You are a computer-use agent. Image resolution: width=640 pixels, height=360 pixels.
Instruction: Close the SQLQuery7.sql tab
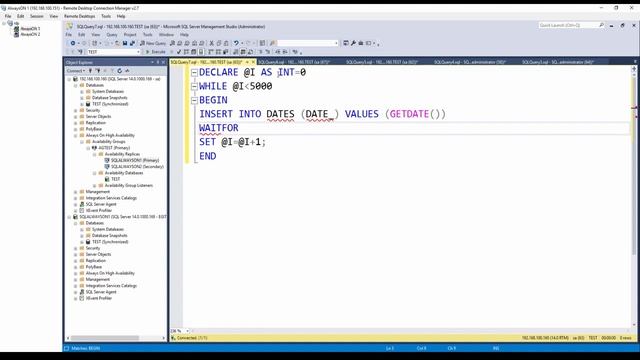(253, 62)
